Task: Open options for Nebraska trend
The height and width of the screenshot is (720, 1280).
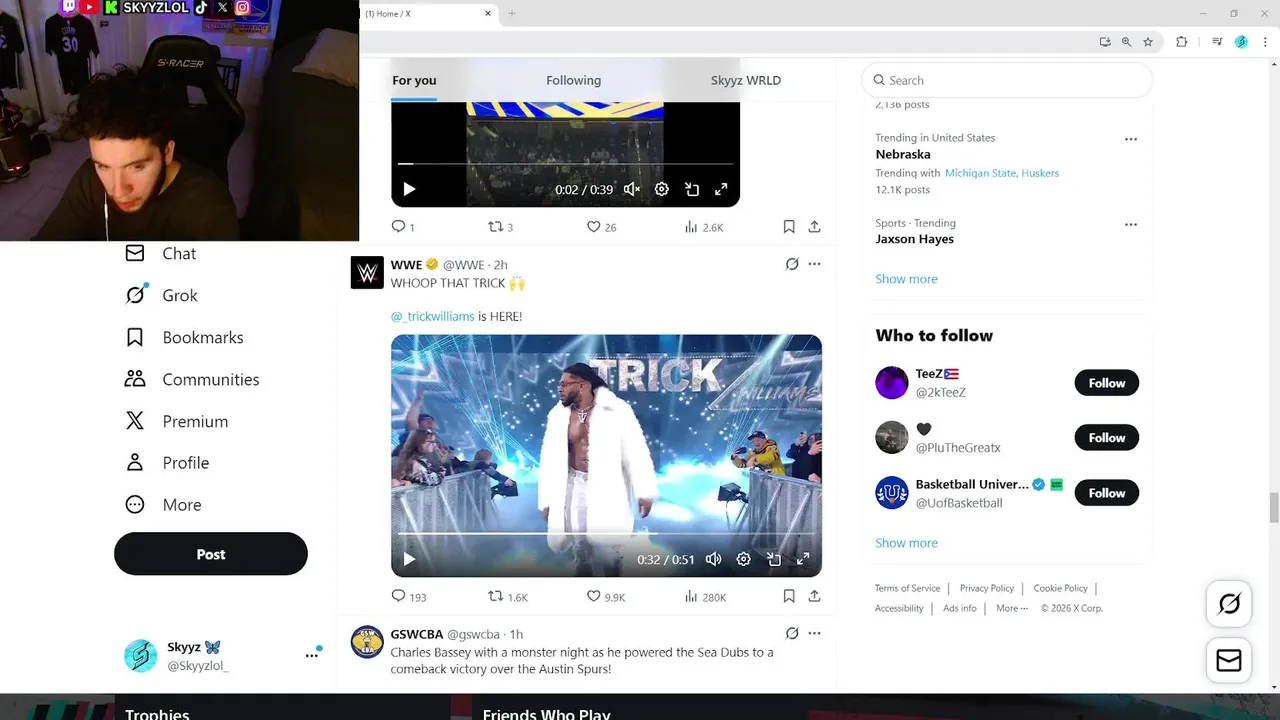Action: [1131, 139]
